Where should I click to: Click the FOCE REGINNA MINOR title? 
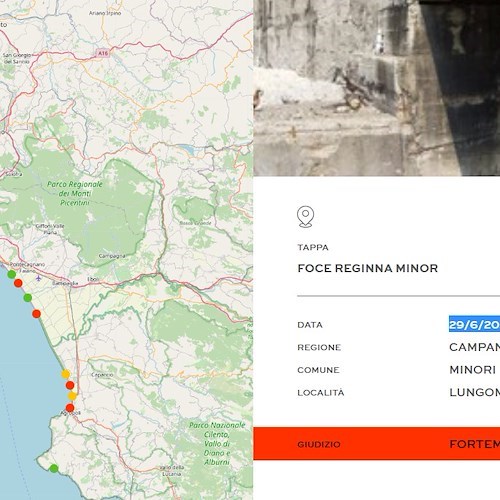[x=367, y=268]
